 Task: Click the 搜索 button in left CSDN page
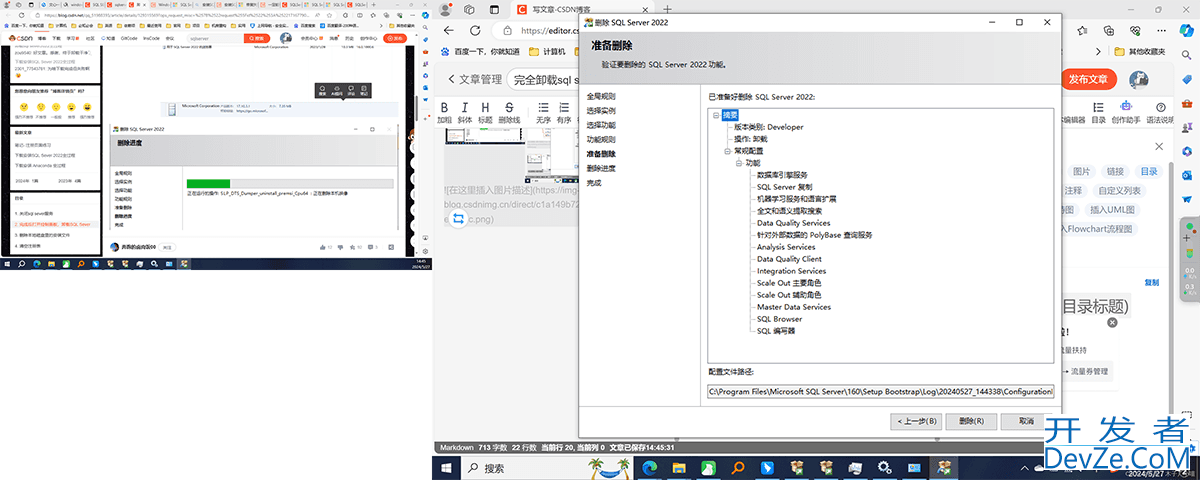258,38
